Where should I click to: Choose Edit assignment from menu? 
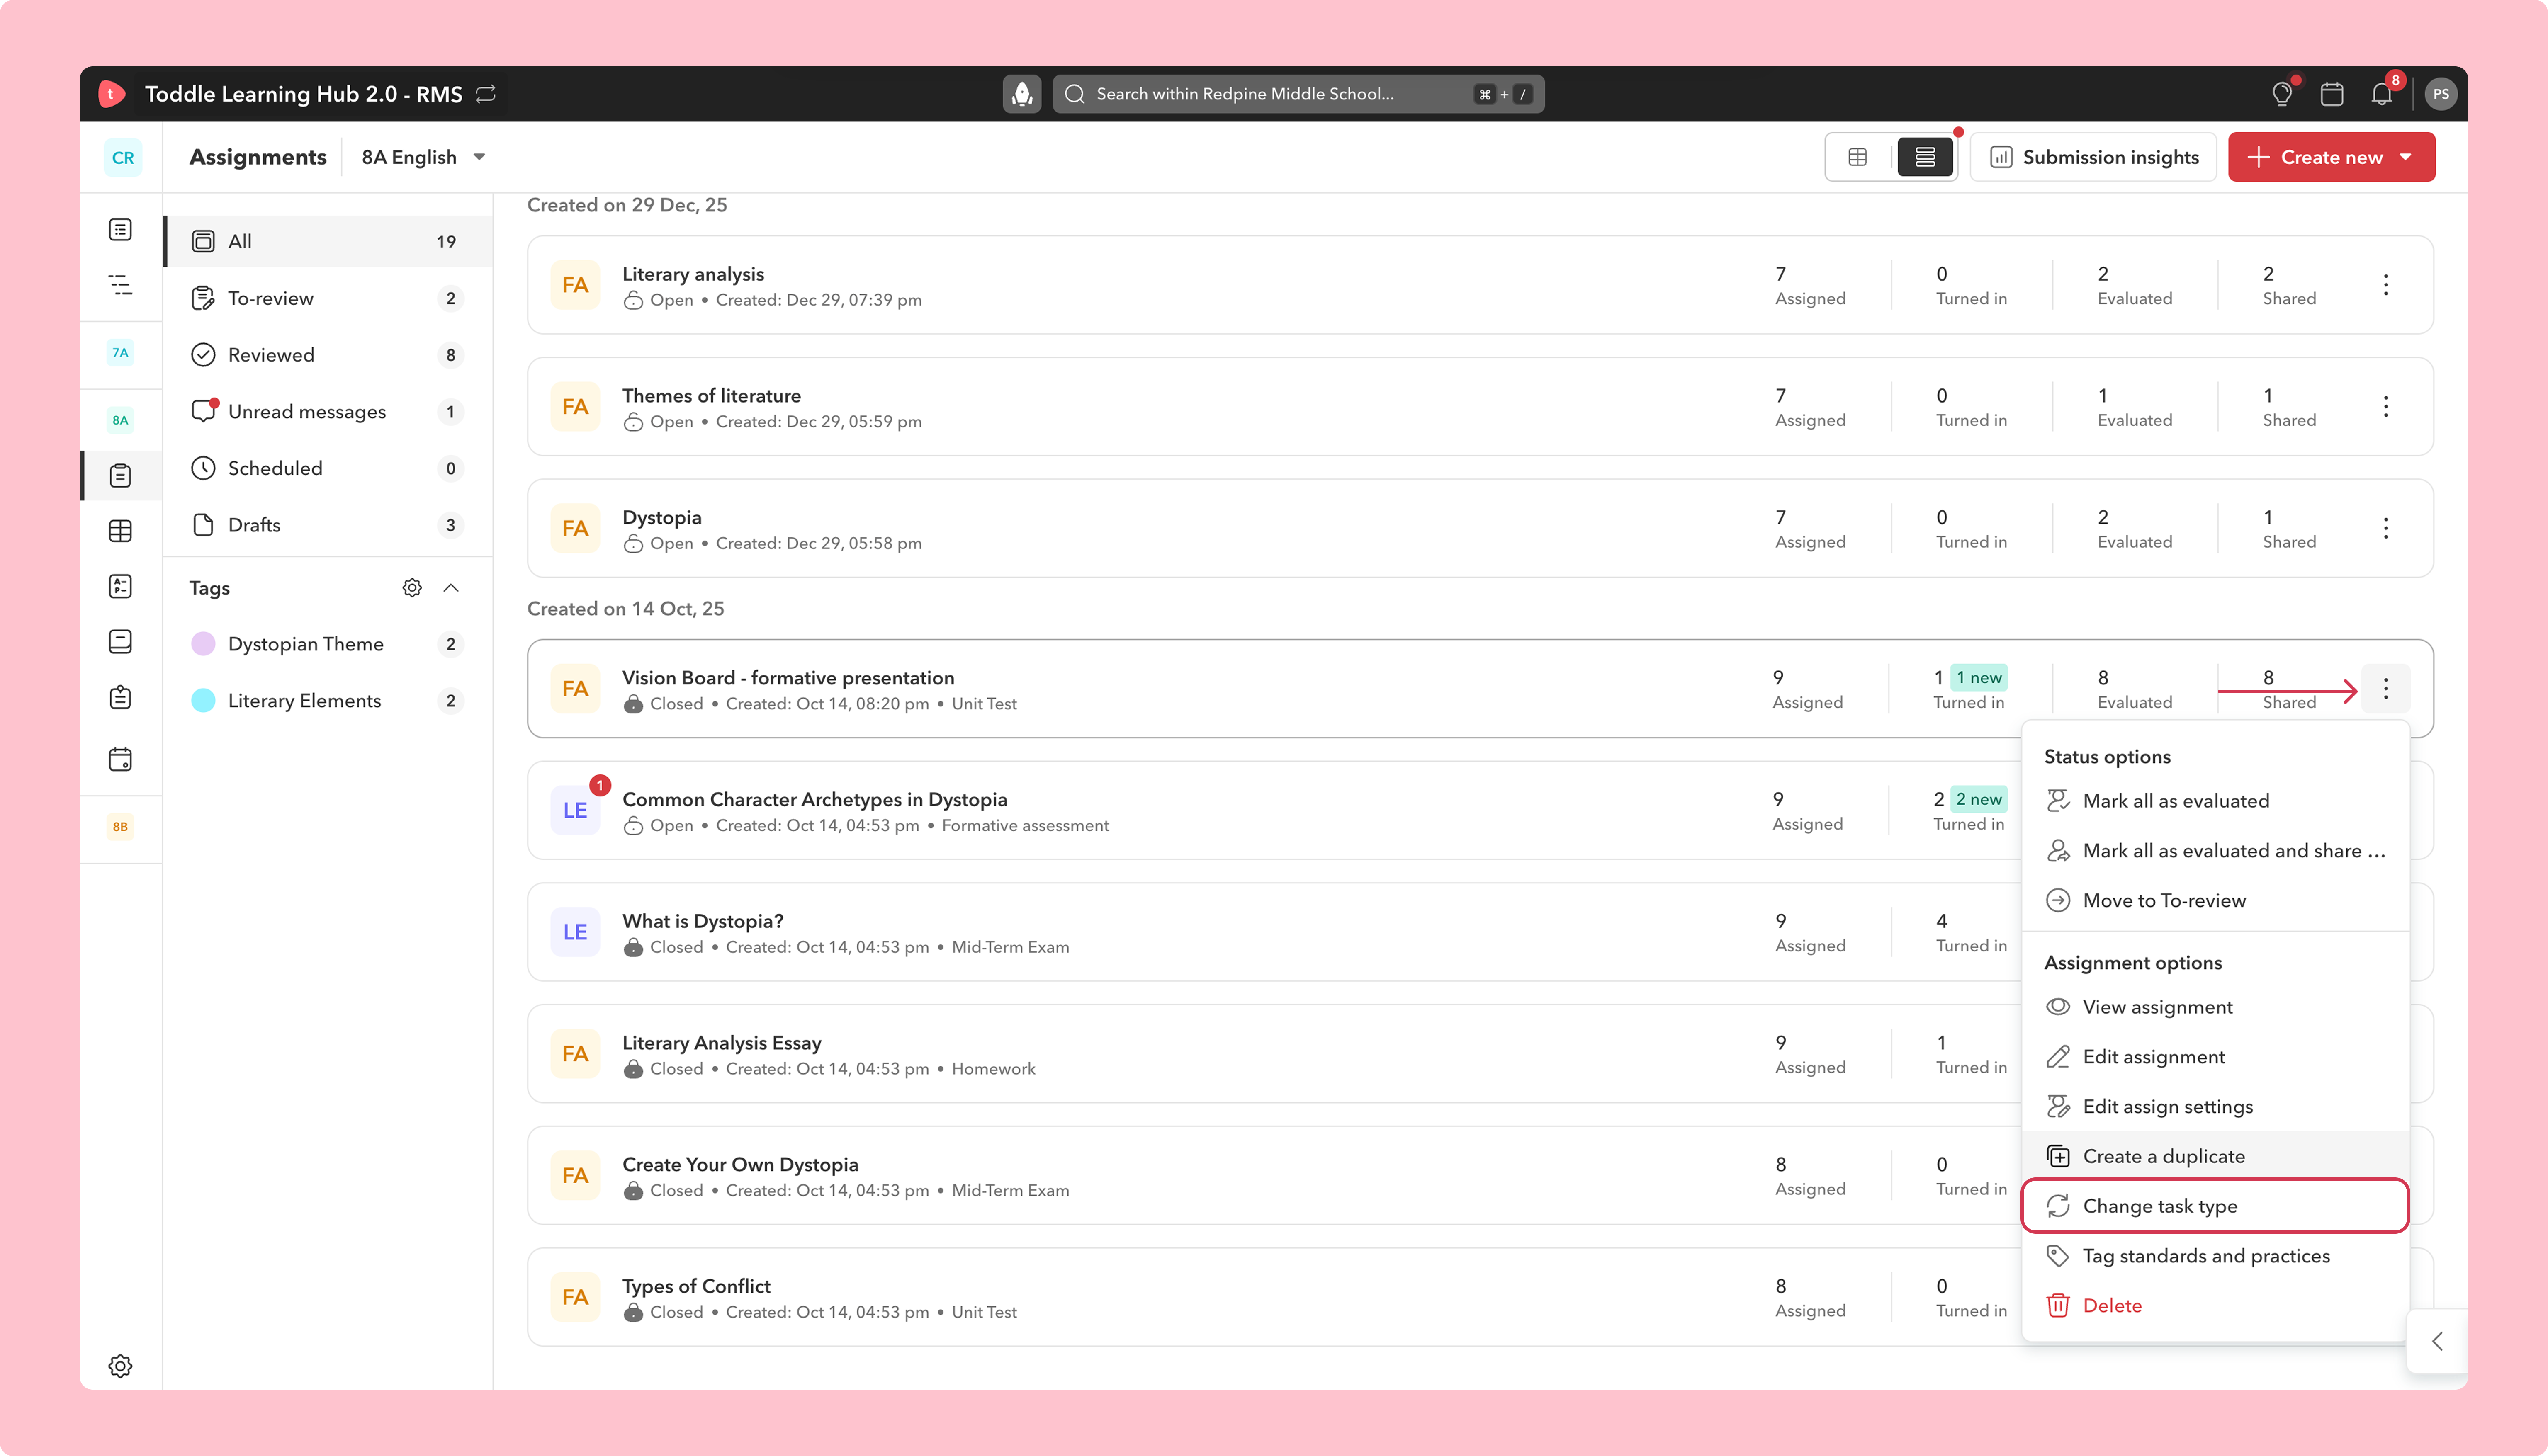[2214, 1057]
